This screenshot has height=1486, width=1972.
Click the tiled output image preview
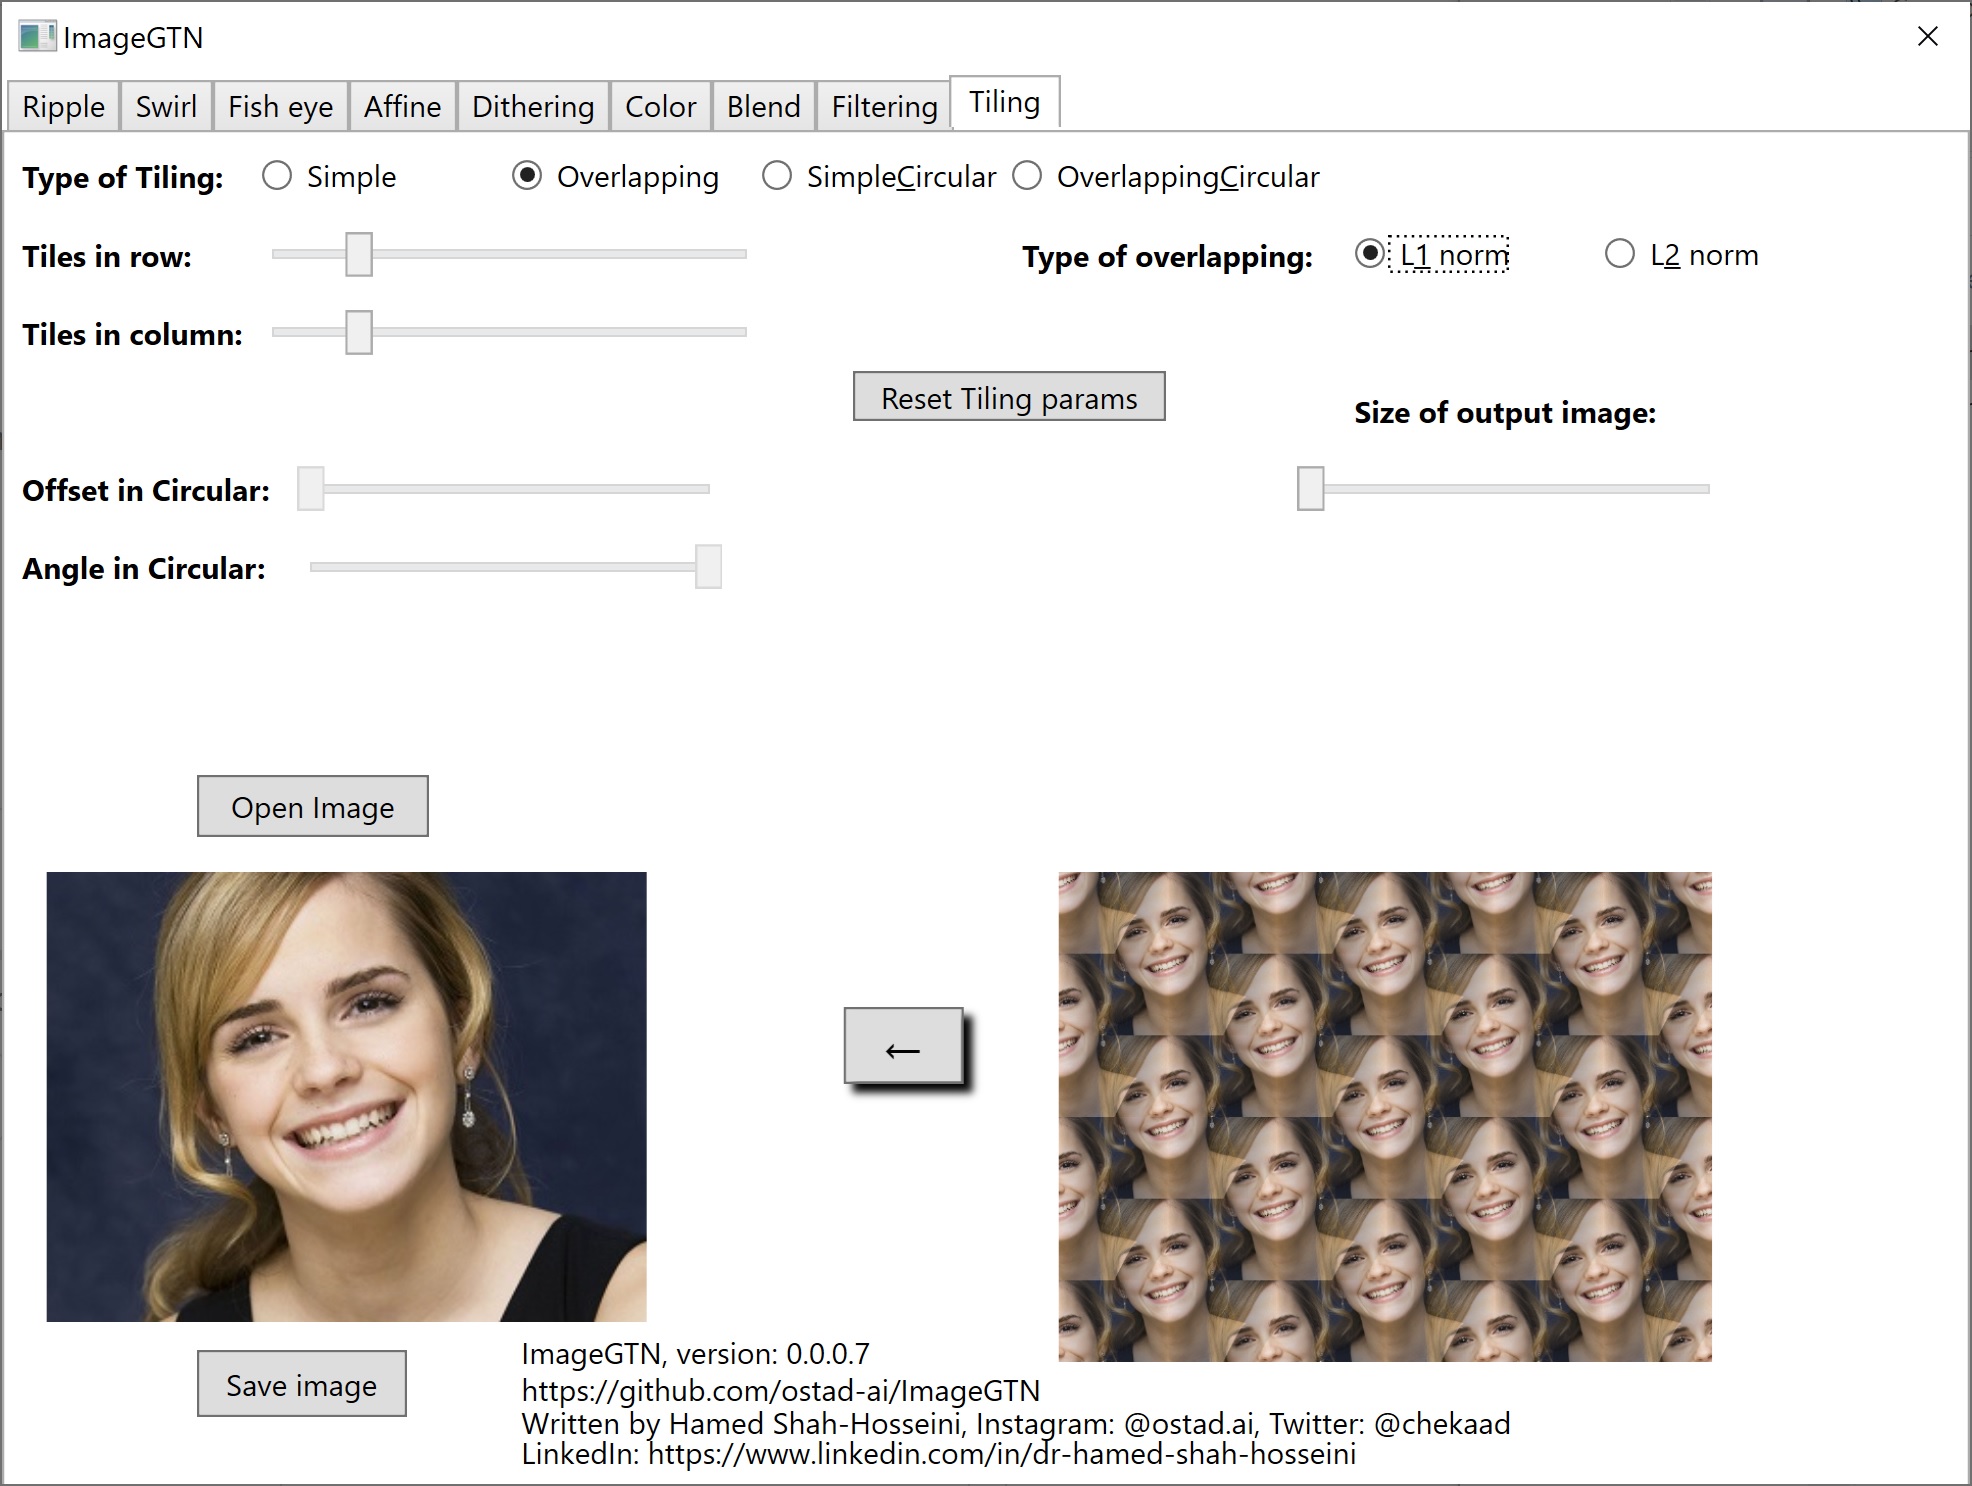click(1385, 1116)
